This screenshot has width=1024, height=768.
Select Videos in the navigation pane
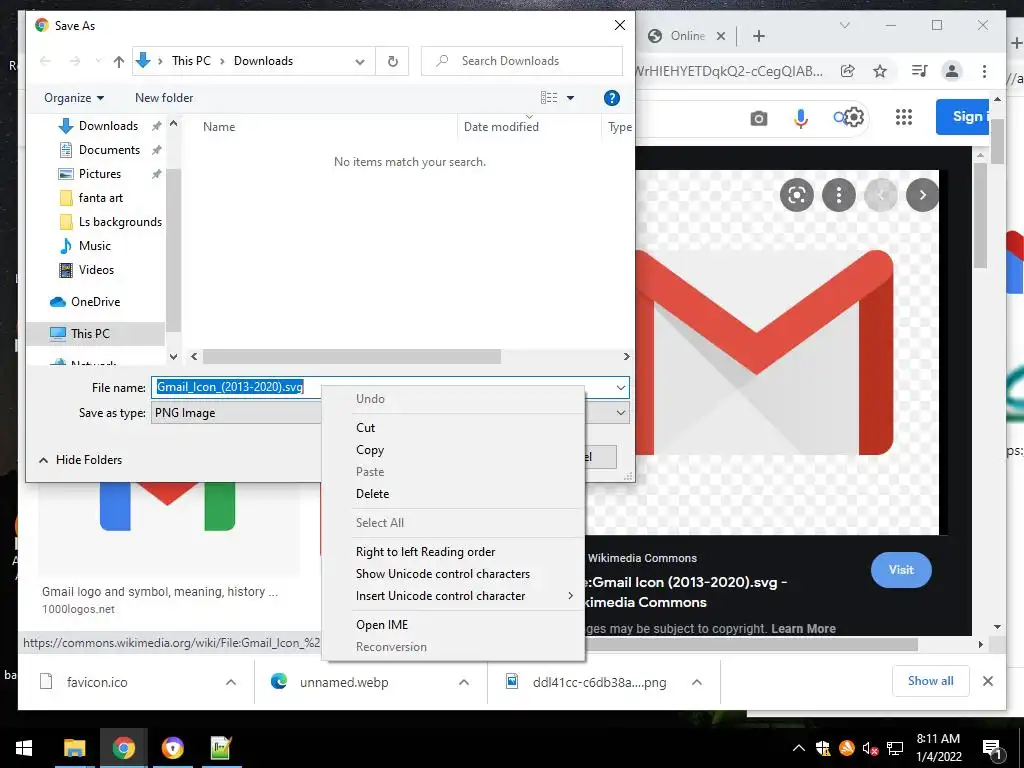click(x=96, y=270)
